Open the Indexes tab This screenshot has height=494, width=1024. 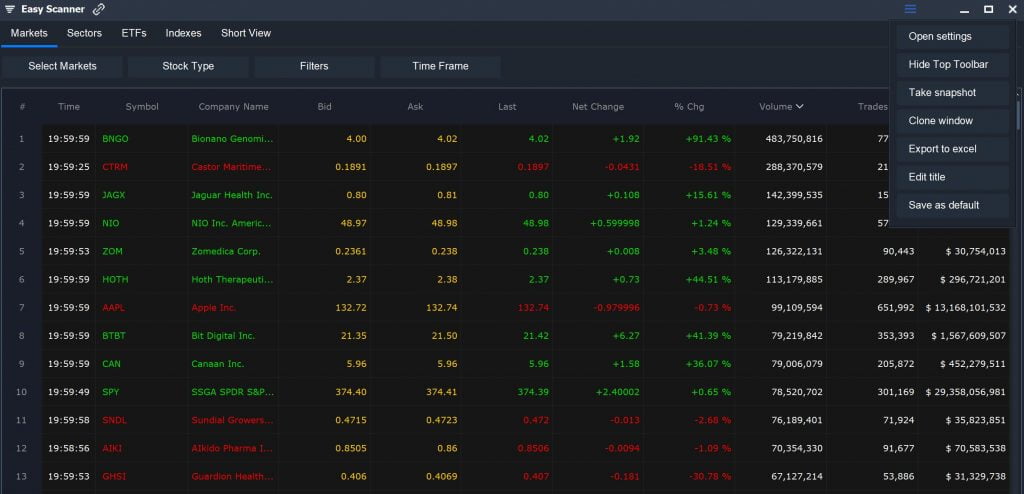[184, 33]
